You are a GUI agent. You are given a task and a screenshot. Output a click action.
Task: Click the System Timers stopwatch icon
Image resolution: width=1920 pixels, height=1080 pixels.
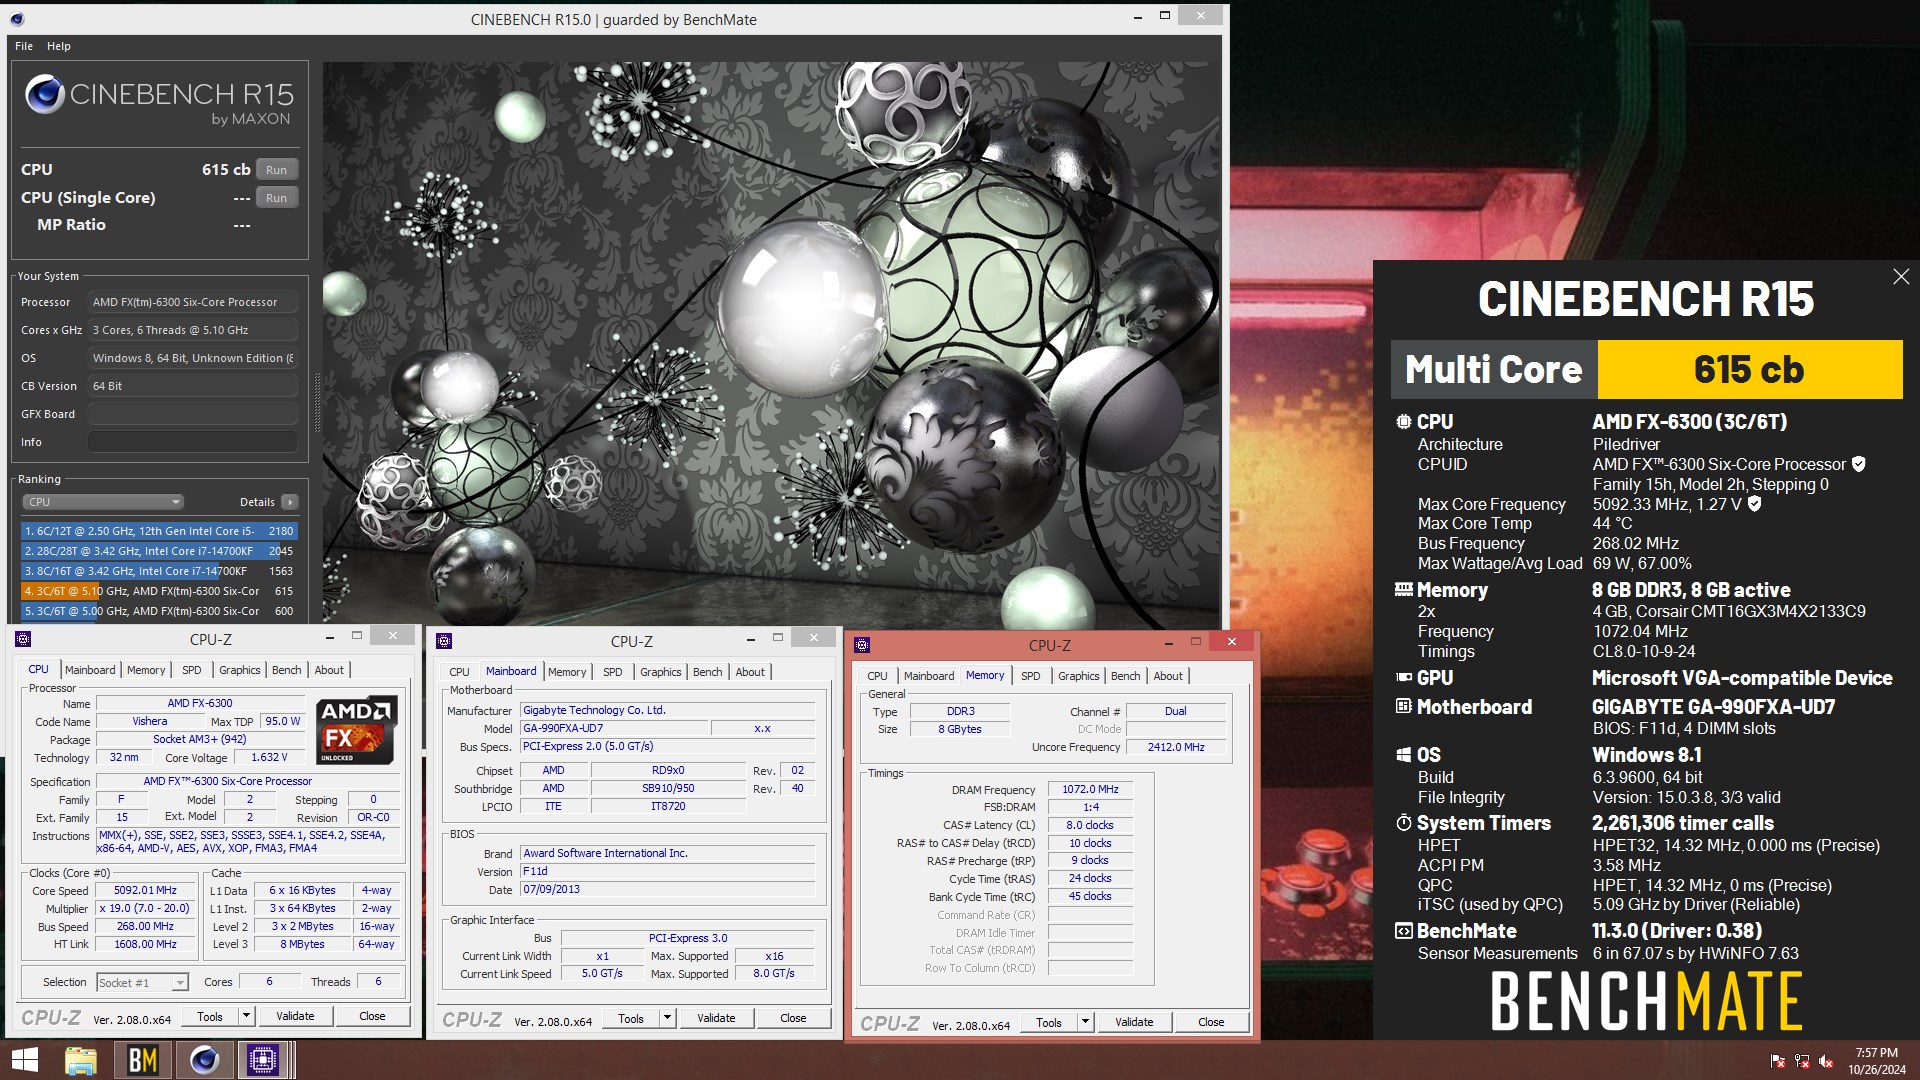click(1404, 823)
